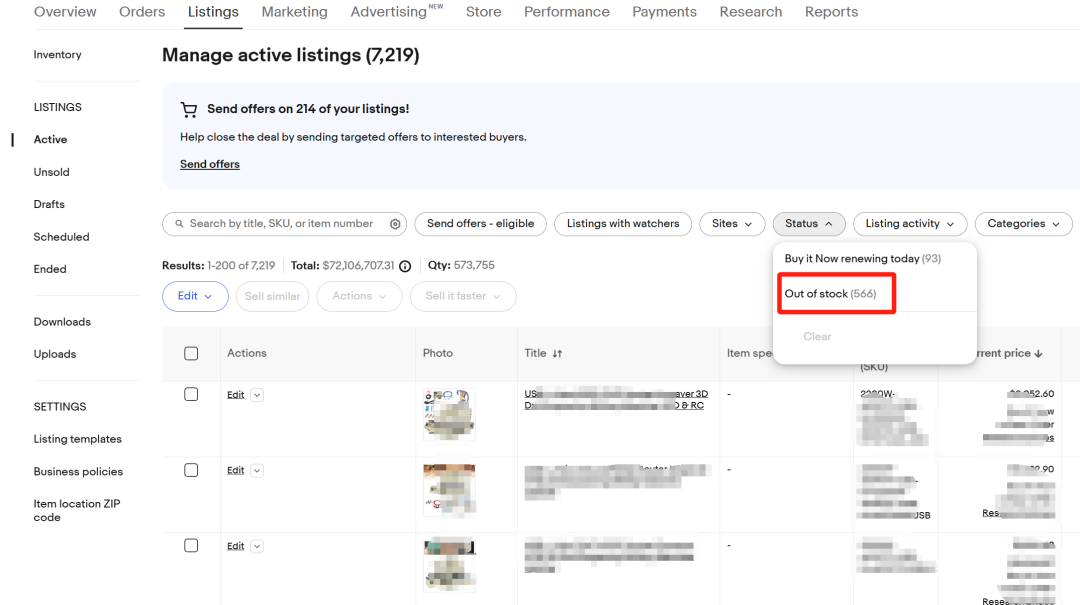Follow the Send offers link in banner
Image resolution: width=1080 pixels, height=605 pixels.
point(210,164)
